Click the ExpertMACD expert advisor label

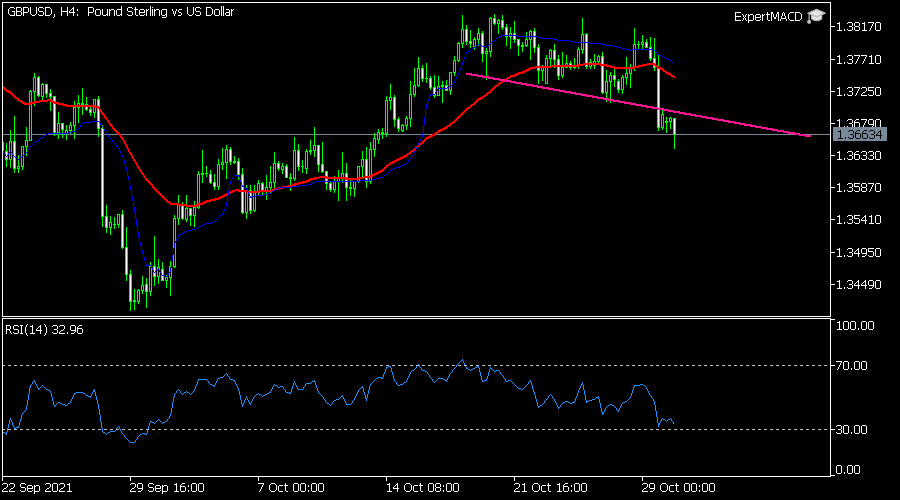point(768,17)
